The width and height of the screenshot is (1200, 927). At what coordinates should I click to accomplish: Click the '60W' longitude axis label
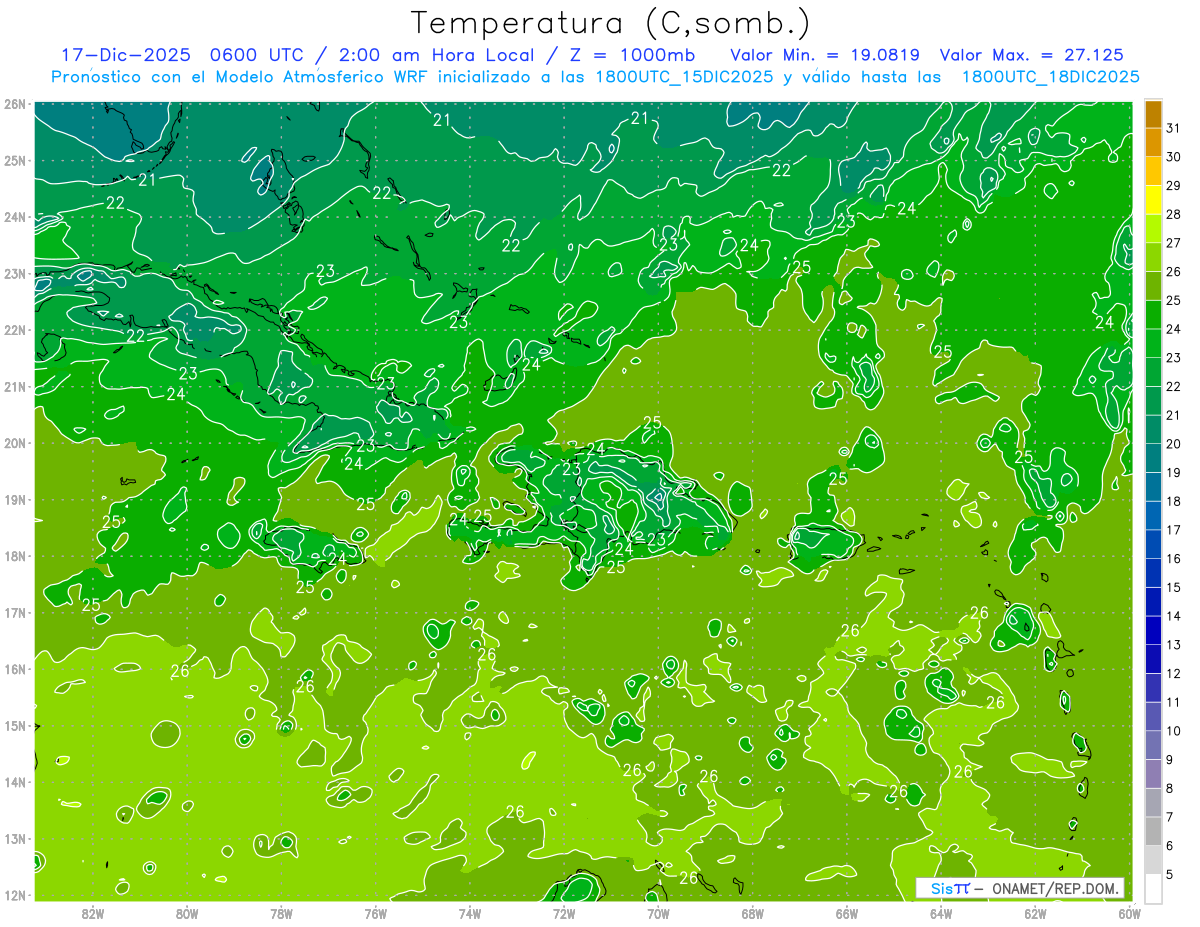(x=1129, y=912)
